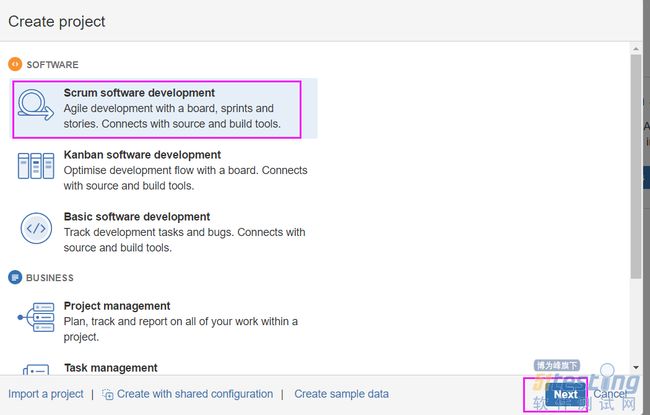Click the blue Business category icon
This screenshot has height=415, width=650.
click(x=15, y=277)
